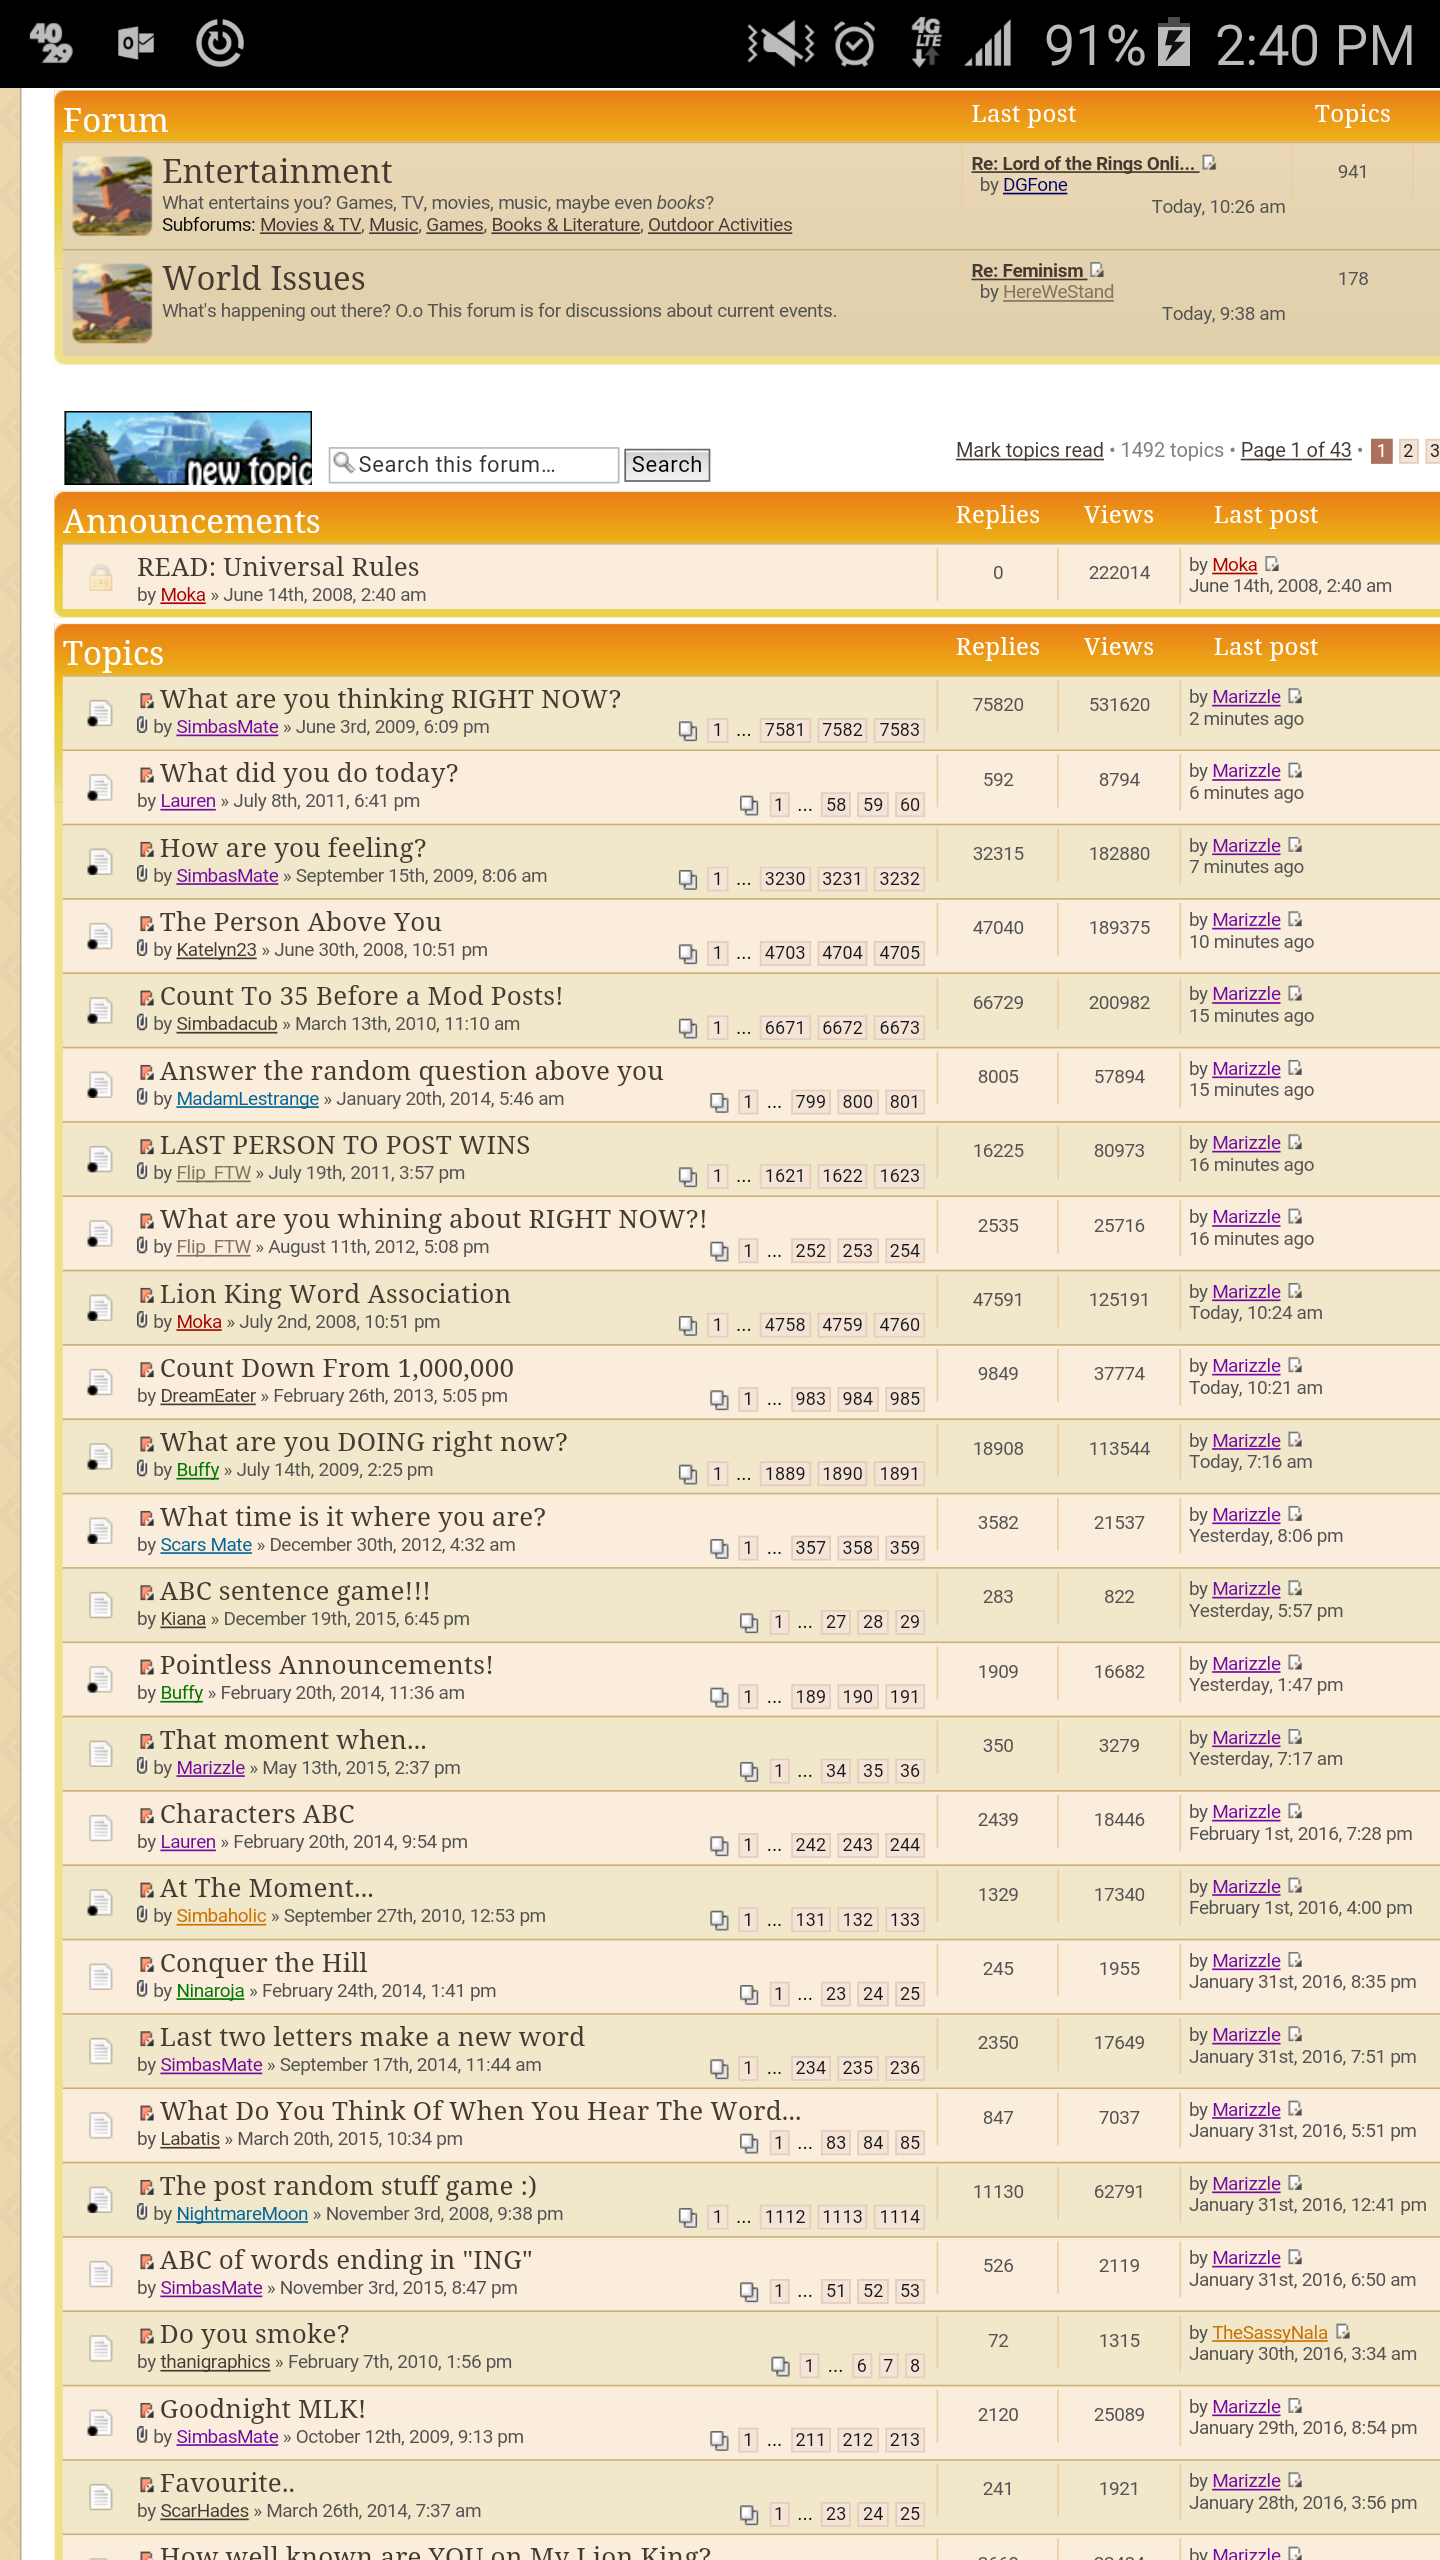Click World Issues forum thumbnail icon
The height and width of the screenshot is (2560, 1440).
112,303
